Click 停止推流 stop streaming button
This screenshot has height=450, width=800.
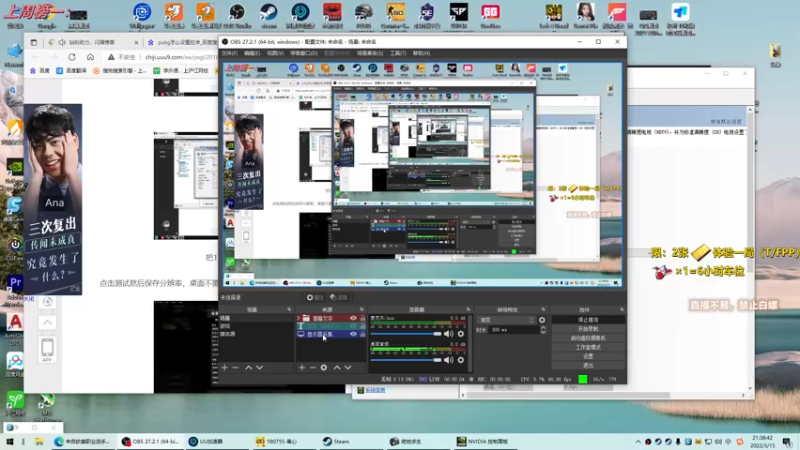click(x=588, y=320)
